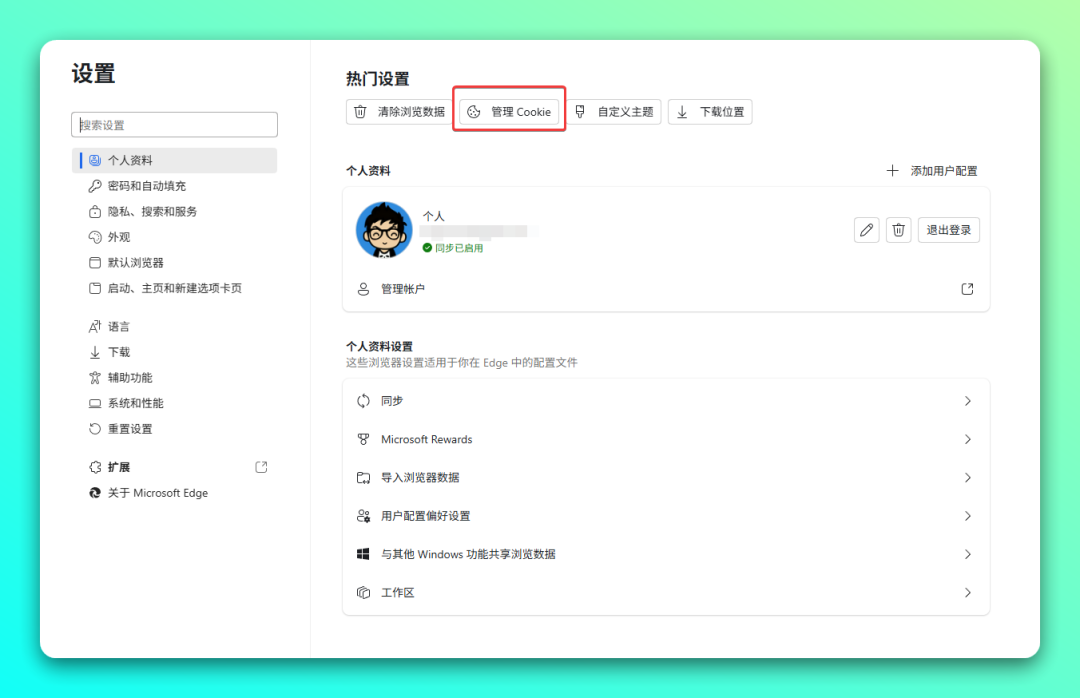Click 自定义主题 button

point(614,112)
